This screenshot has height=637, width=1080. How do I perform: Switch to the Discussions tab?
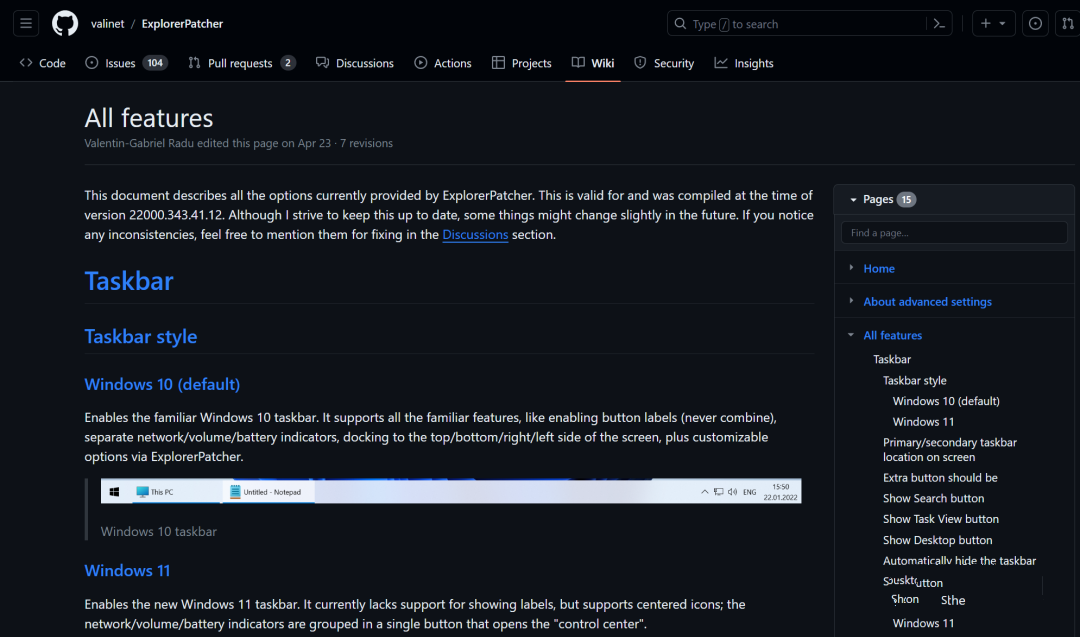(x=355, y=63)
